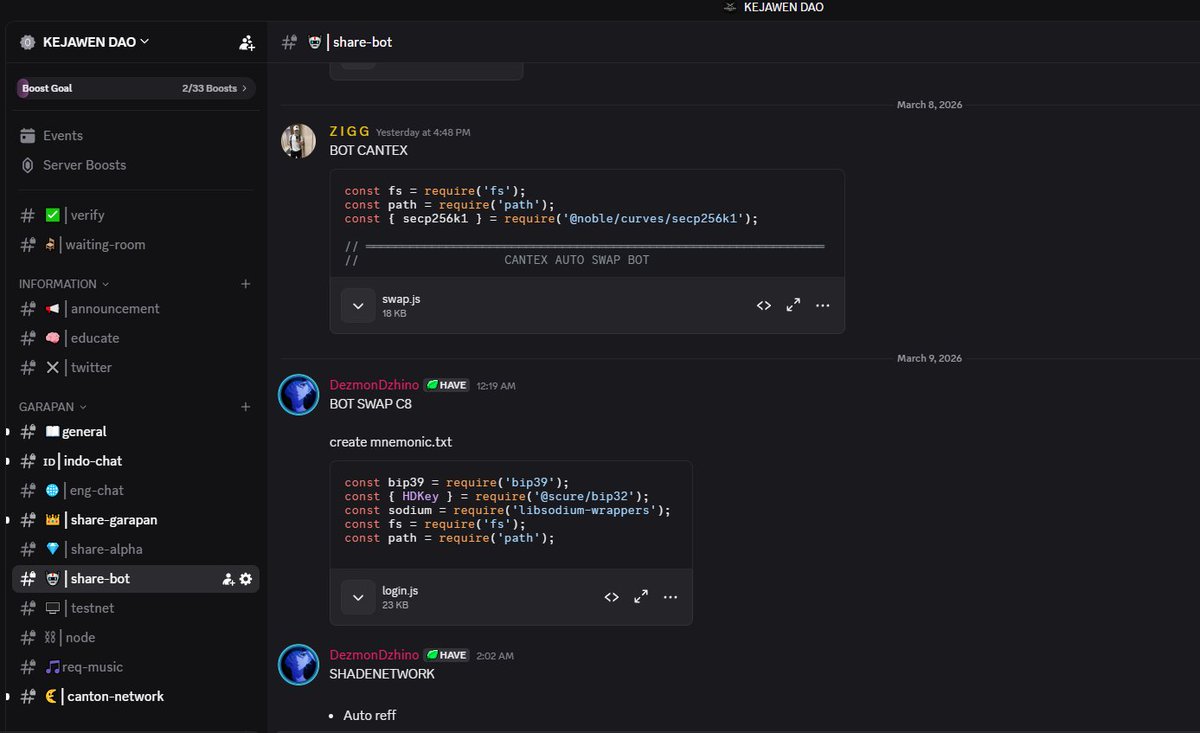Click the invite people icon beside server name
Viewport: 1200px width, 733px height.
[x=247, y=43]
